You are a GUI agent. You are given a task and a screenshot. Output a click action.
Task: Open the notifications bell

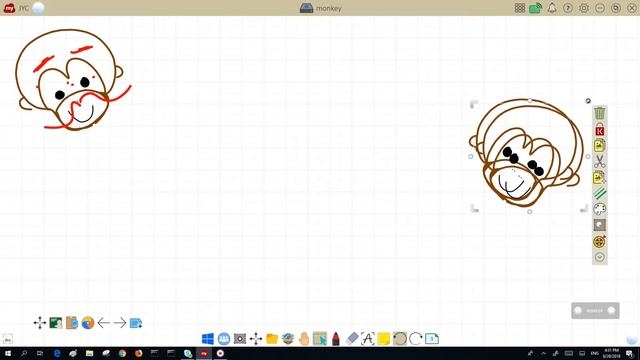pyautogui.click(x=552, y=8)
